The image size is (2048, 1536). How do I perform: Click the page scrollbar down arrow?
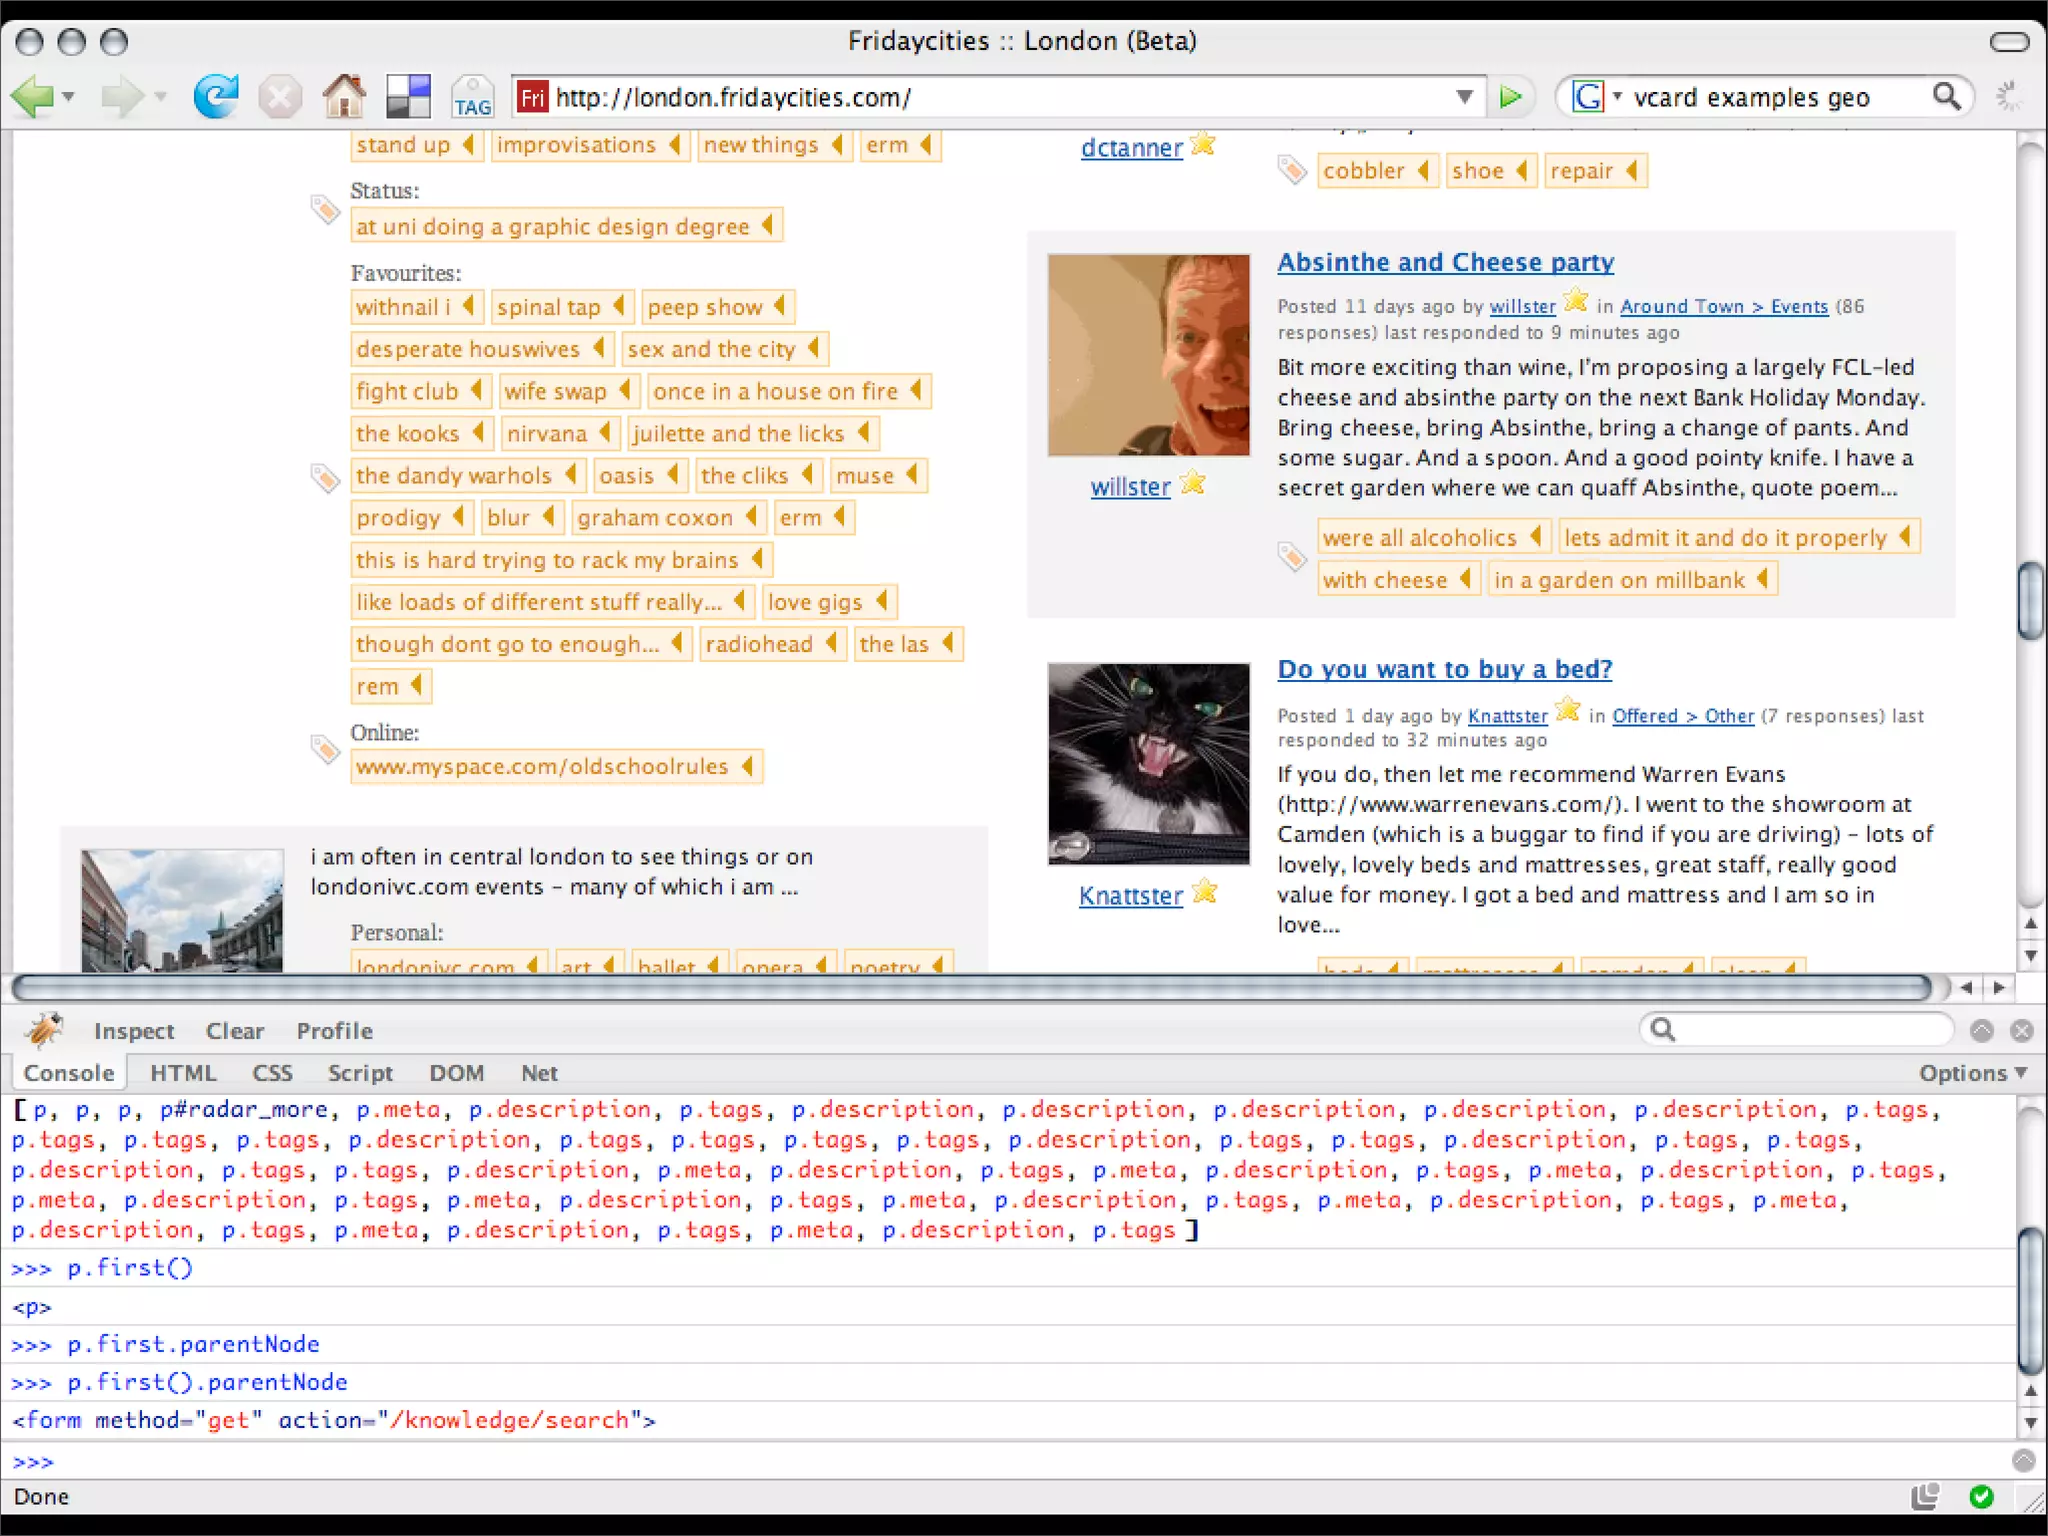pos(2031,955)
